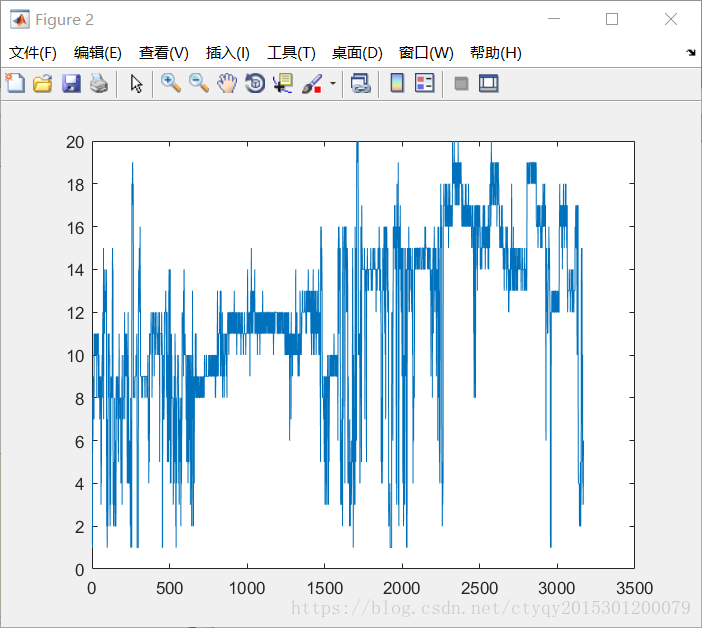Open a file with the folder icon
Viewport: 702px width, 628px height.
coord(43,84)
